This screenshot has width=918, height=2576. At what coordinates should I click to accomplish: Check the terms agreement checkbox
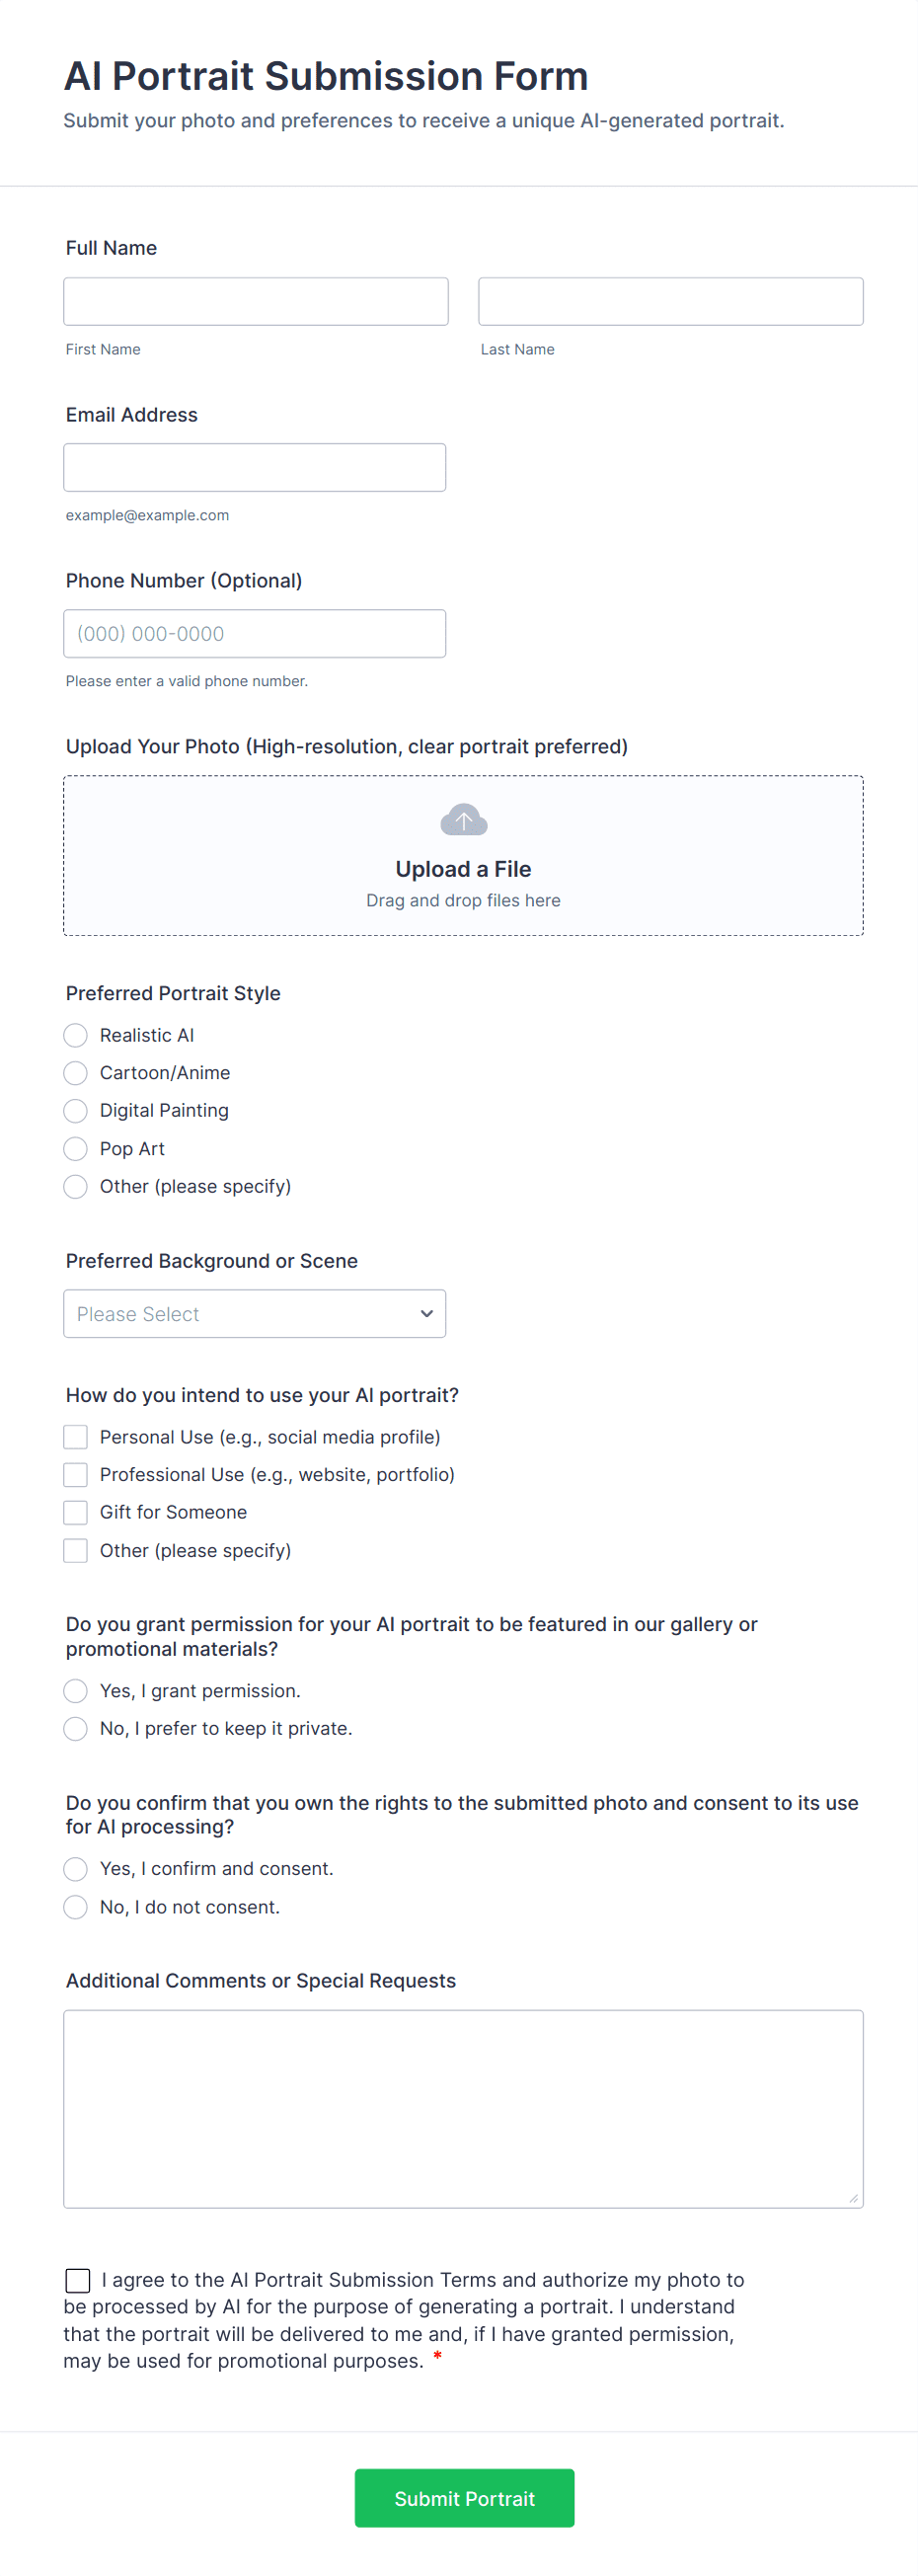[78, 2280]
